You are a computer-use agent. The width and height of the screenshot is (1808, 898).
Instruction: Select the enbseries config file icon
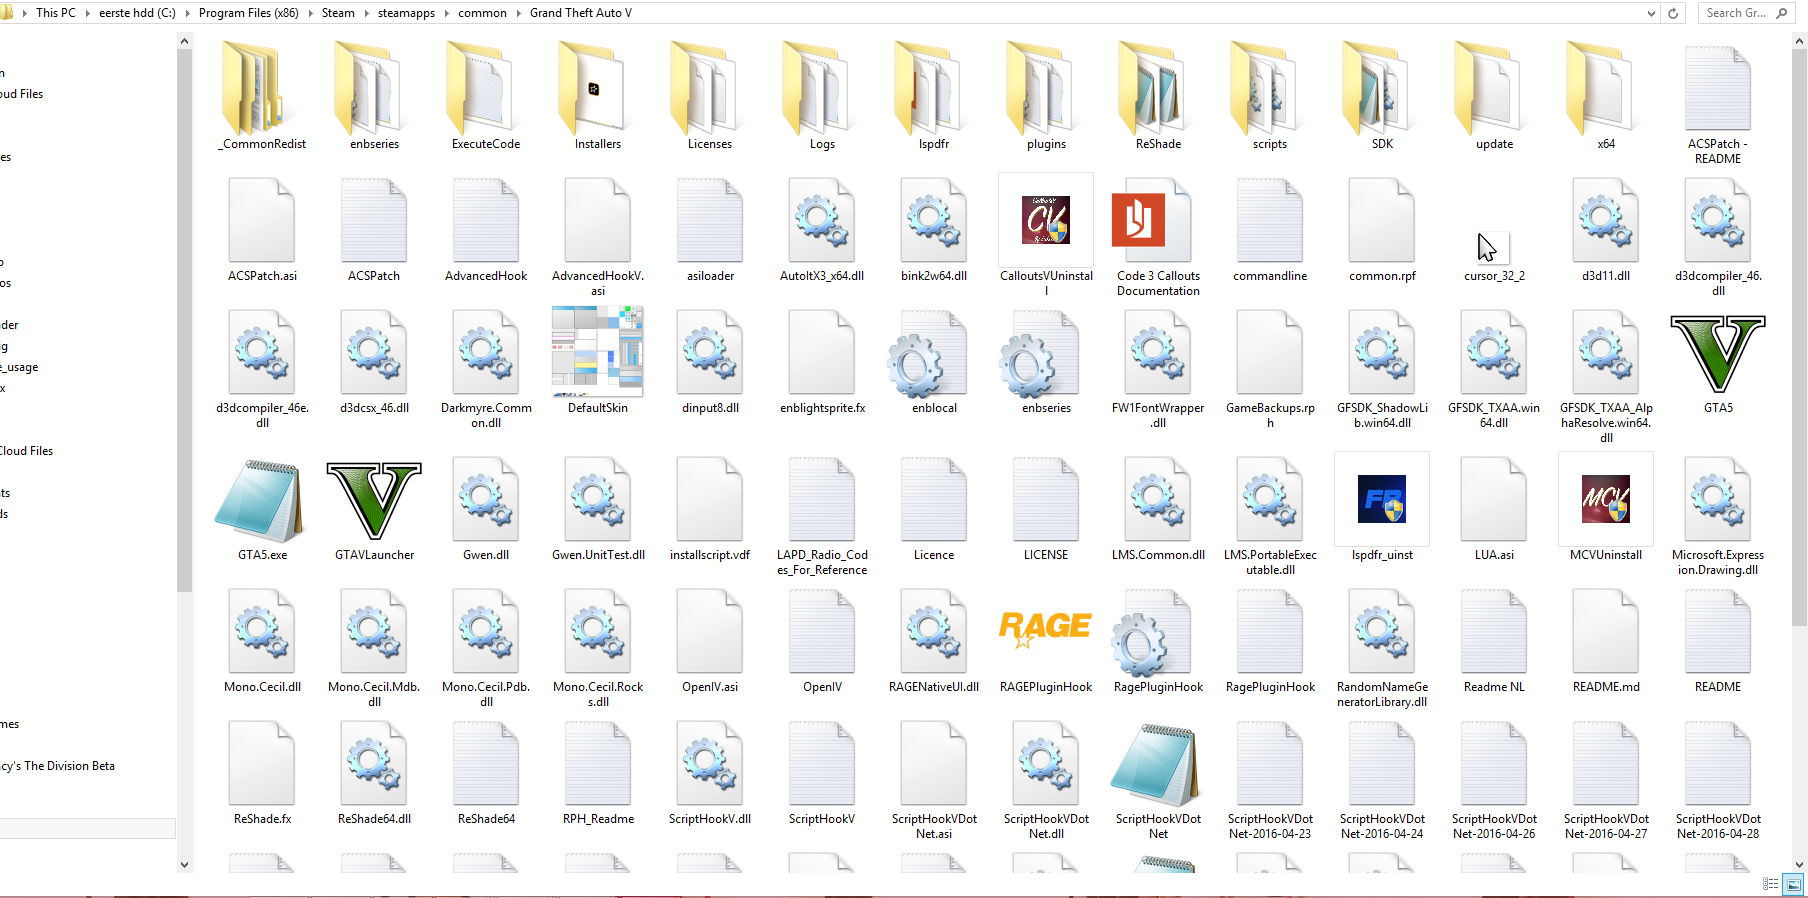click(x=1038, y=353)
